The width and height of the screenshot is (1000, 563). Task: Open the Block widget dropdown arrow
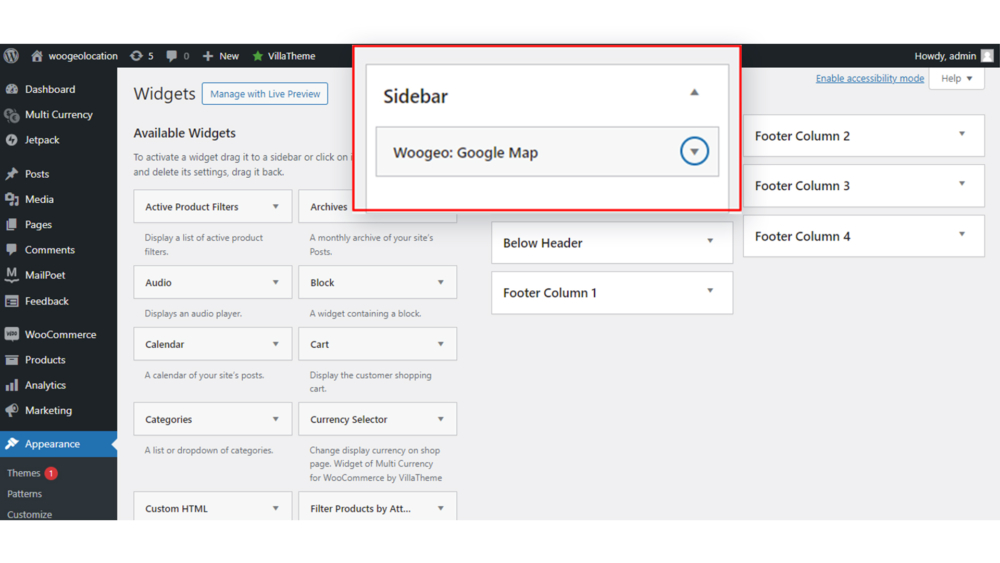pos(440,282)
